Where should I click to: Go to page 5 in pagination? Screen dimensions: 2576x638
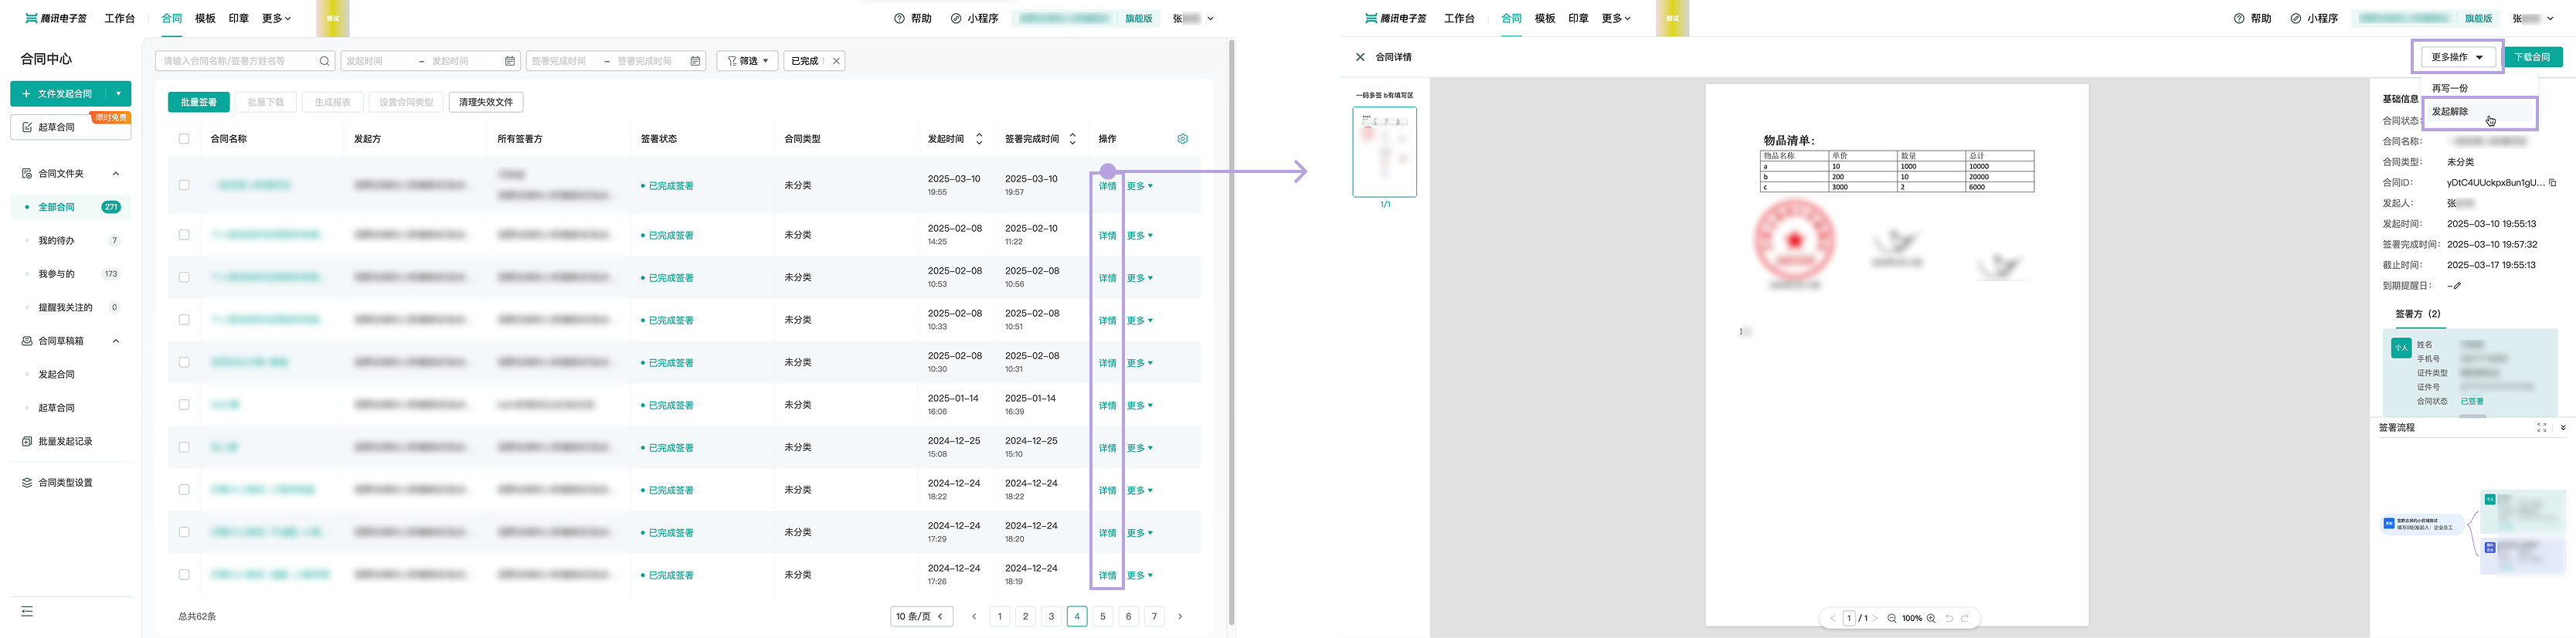1103,616
